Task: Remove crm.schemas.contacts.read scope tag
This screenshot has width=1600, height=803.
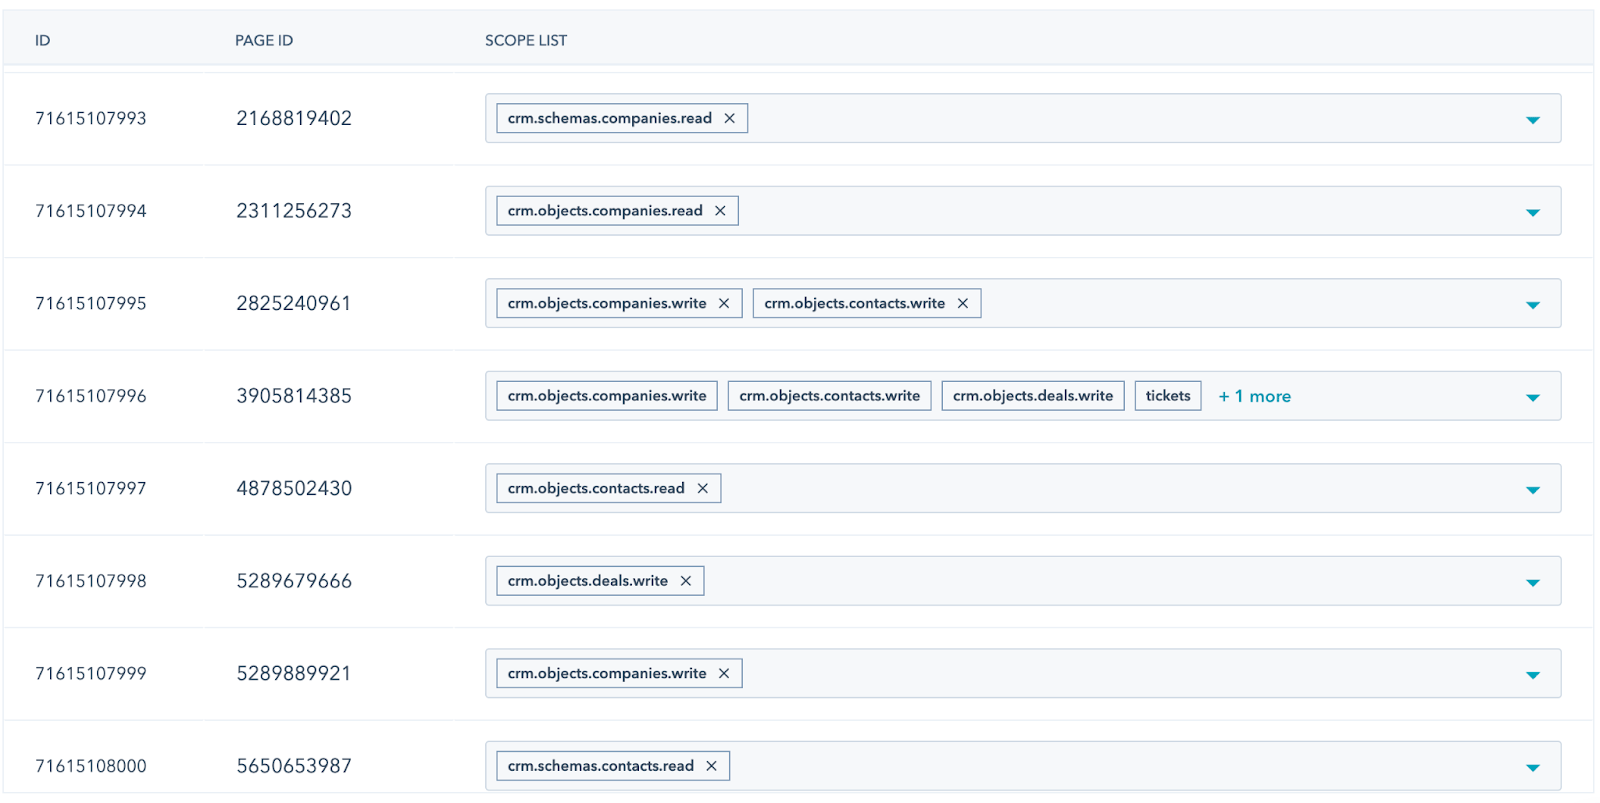Action: (712, 766)
